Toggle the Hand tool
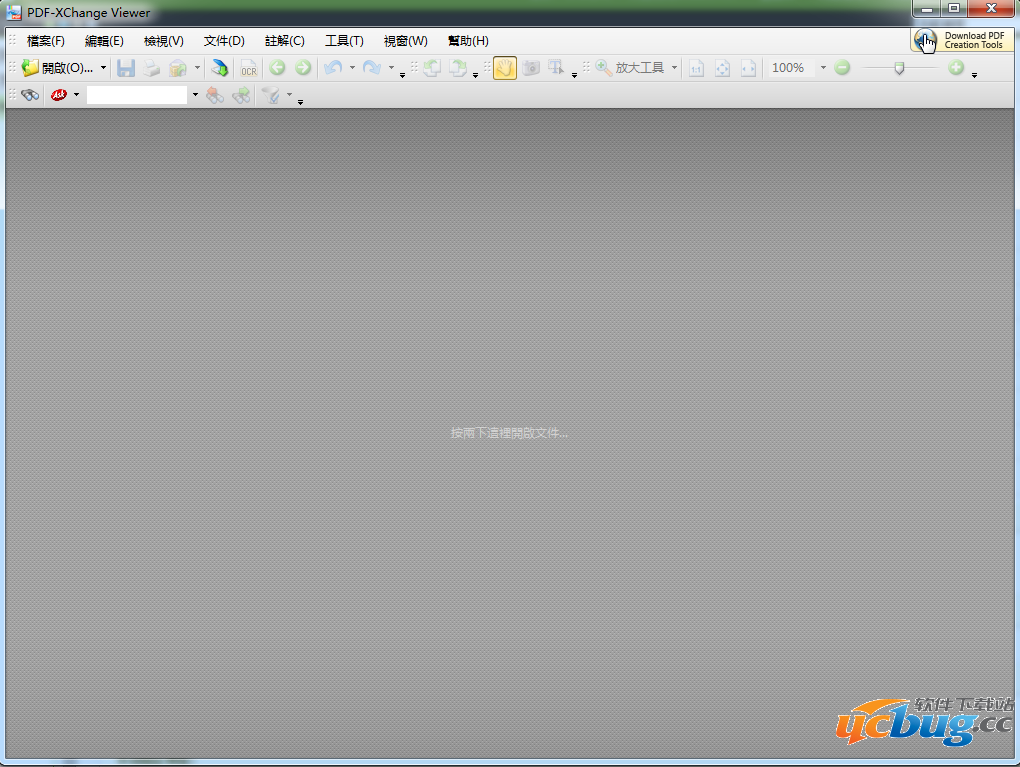Screen dimensions: 1020x767 pos(505,68)
